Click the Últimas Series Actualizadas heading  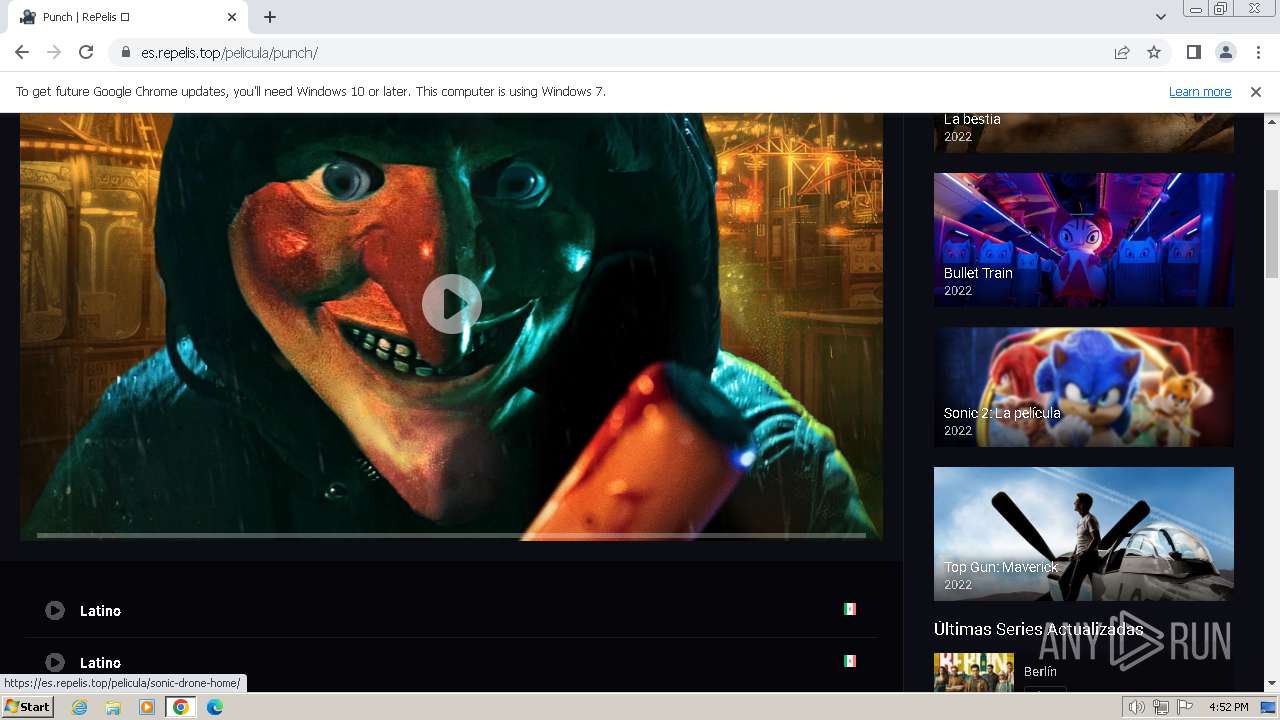[x=1038, y=629]
